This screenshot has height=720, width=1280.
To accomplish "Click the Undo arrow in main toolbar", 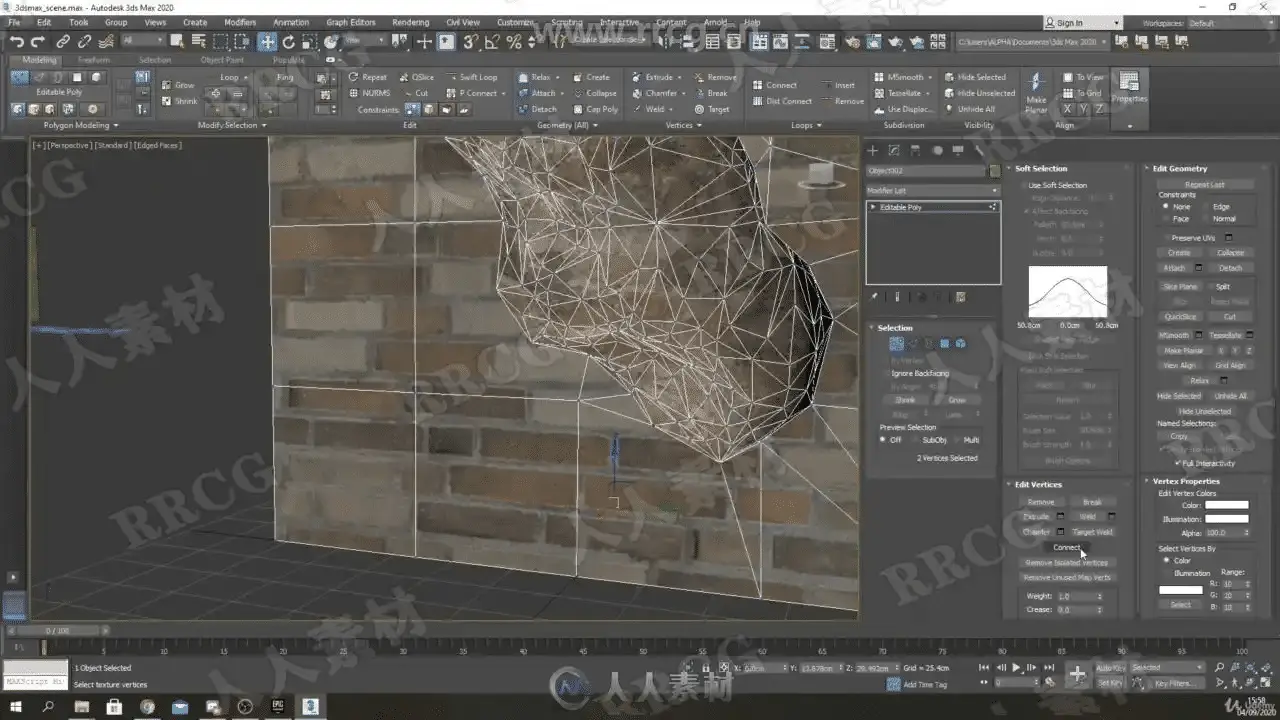I will pos(17,42).
